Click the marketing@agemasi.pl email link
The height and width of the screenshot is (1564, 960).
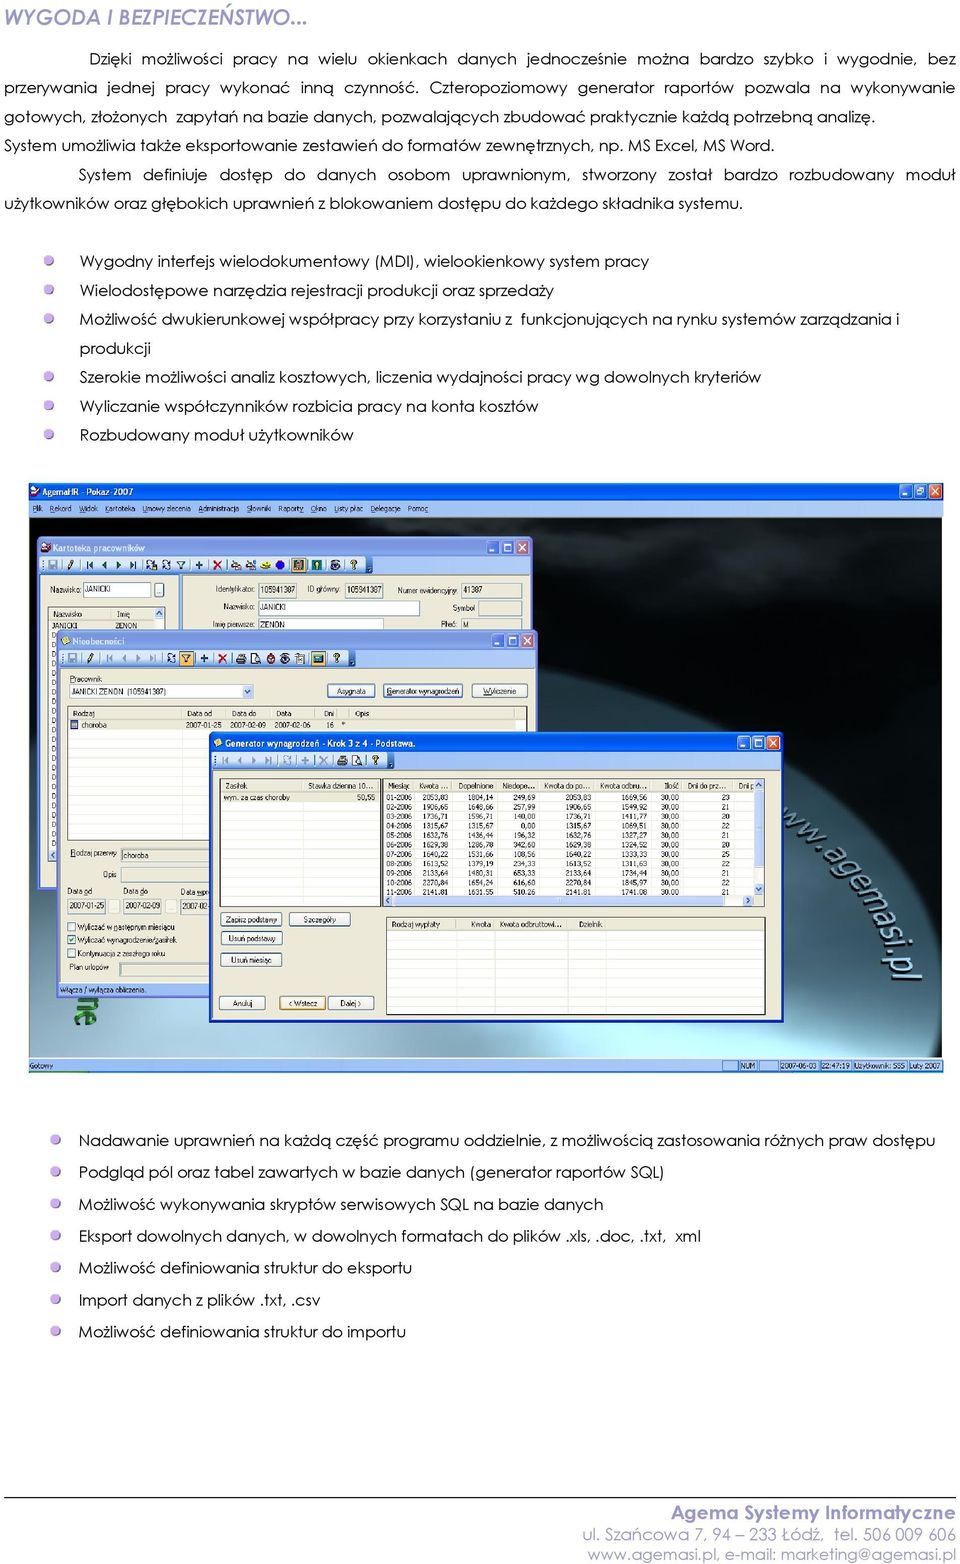coord(868,1554)
